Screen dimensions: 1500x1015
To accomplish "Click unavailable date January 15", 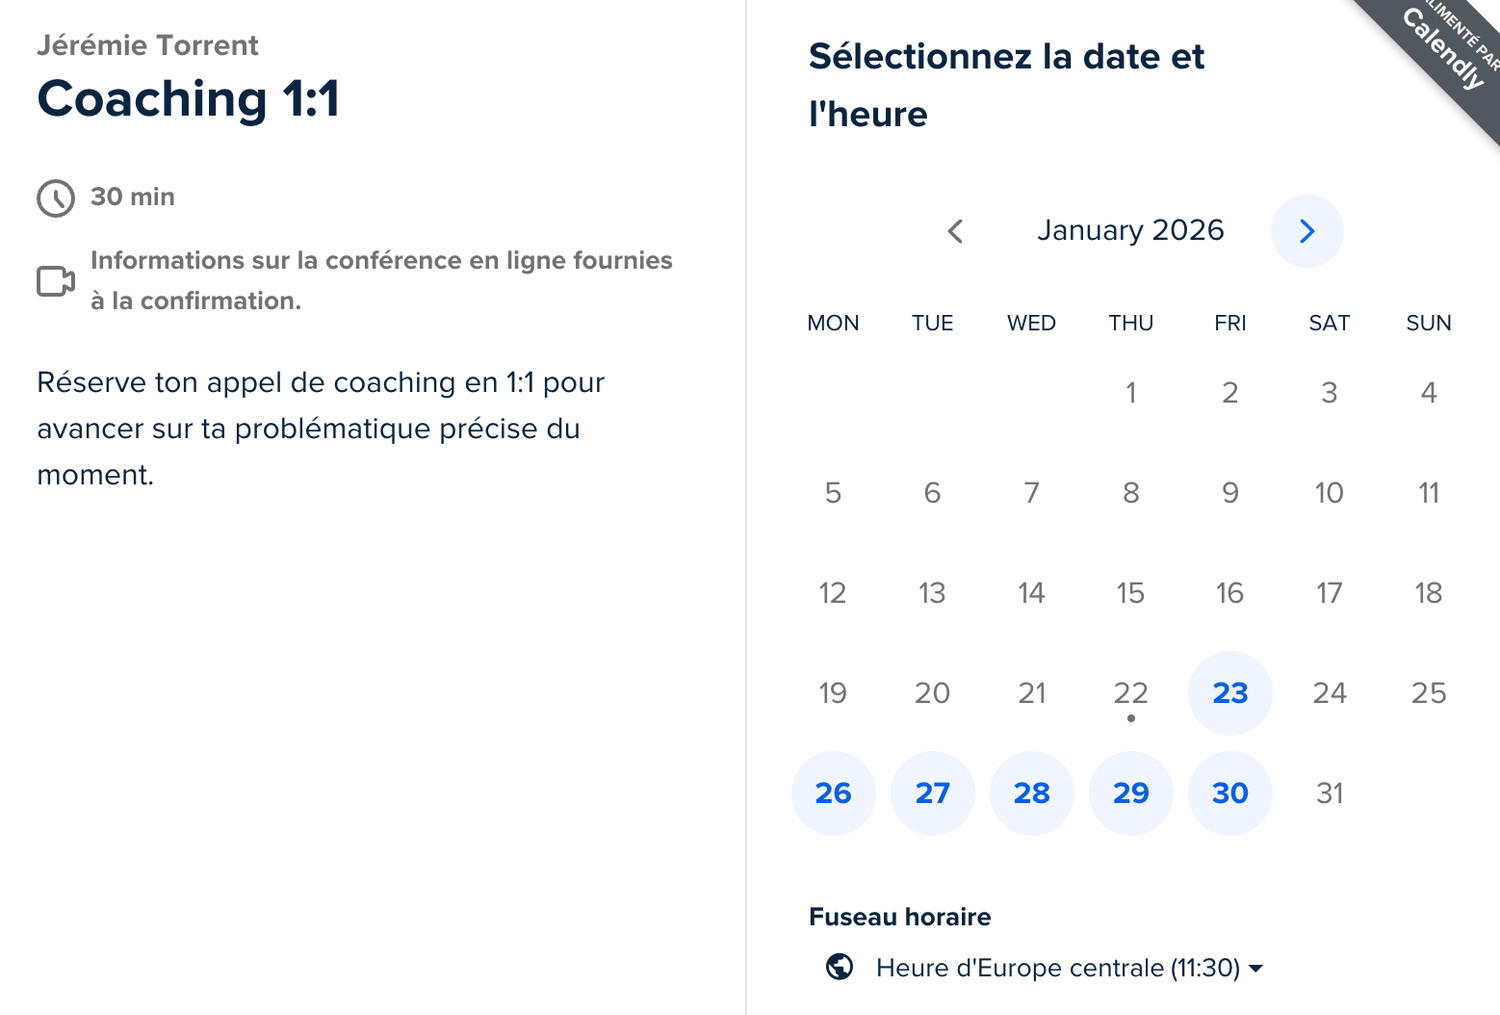I will 1131,593.
